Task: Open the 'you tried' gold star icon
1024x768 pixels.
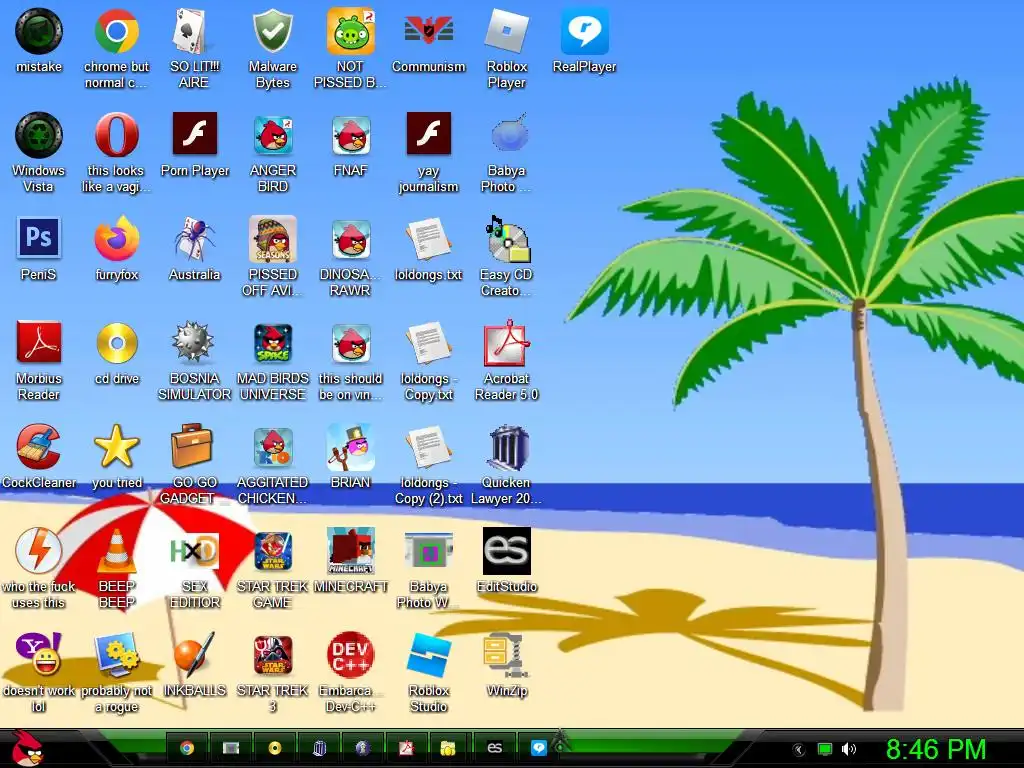Action: [116, 447]
